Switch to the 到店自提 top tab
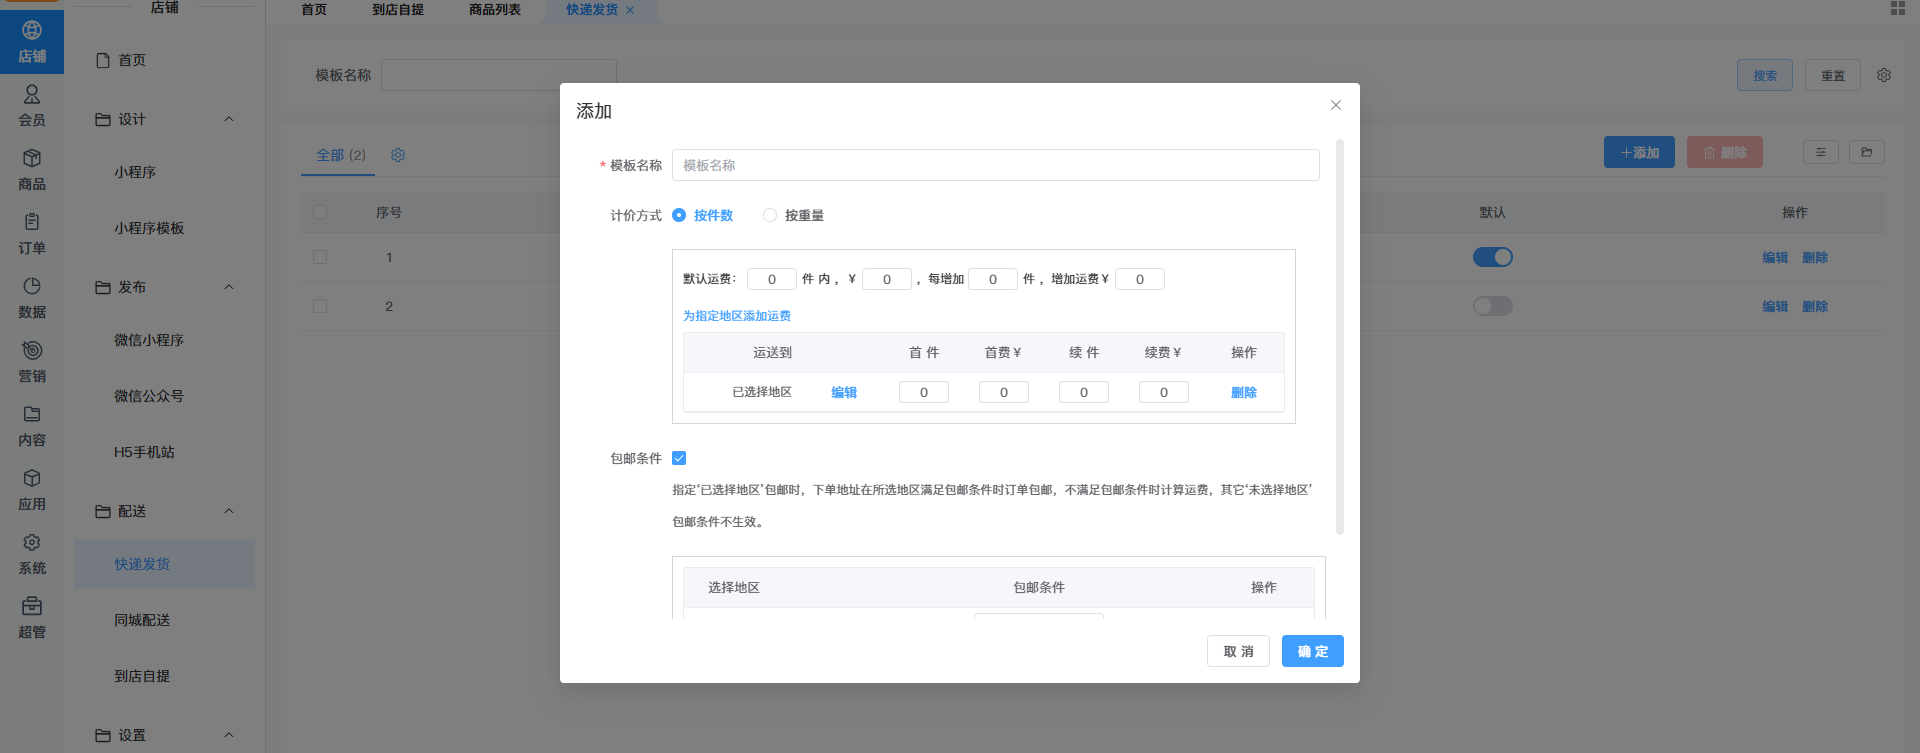 398,10
